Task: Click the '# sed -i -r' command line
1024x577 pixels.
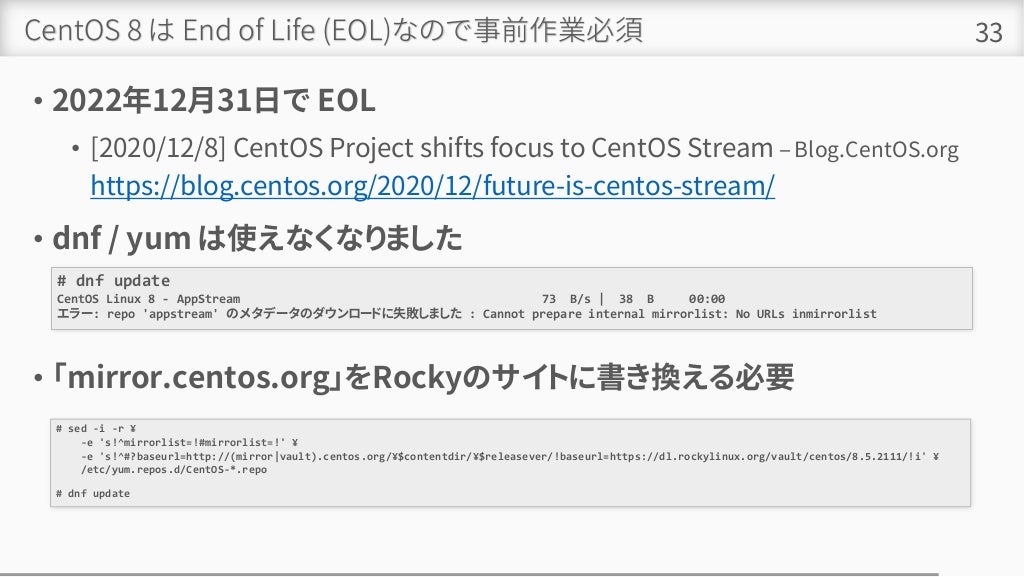Action: [x=96, y=428]
